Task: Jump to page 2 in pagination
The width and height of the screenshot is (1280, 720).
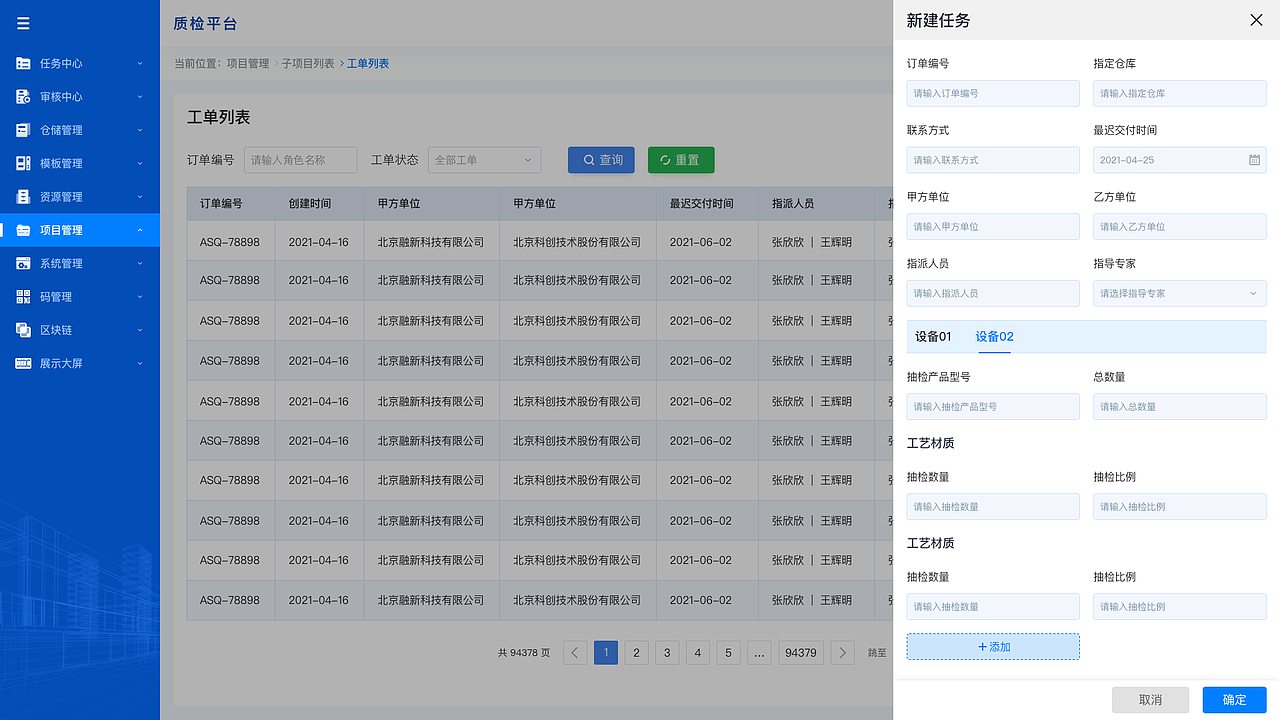Action: (636, 652)
